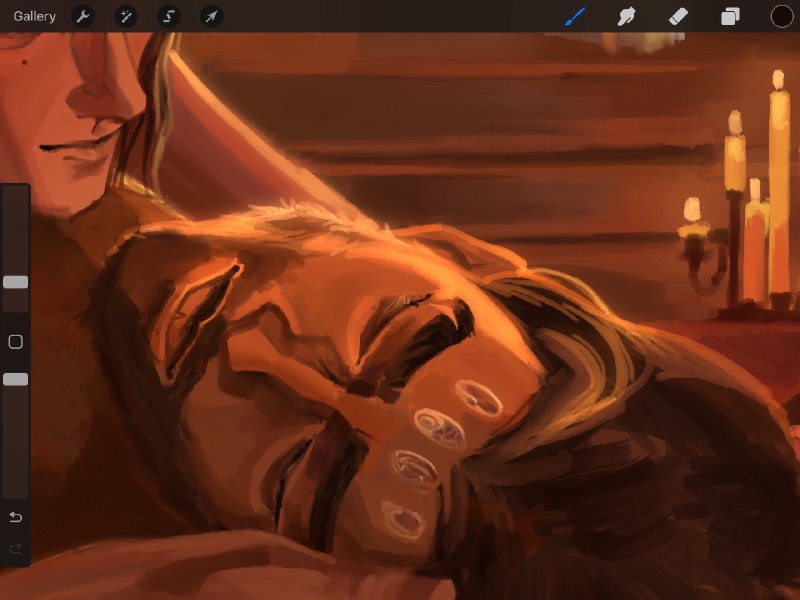Redo using the sidebar redo arrow

coord(15,548)
